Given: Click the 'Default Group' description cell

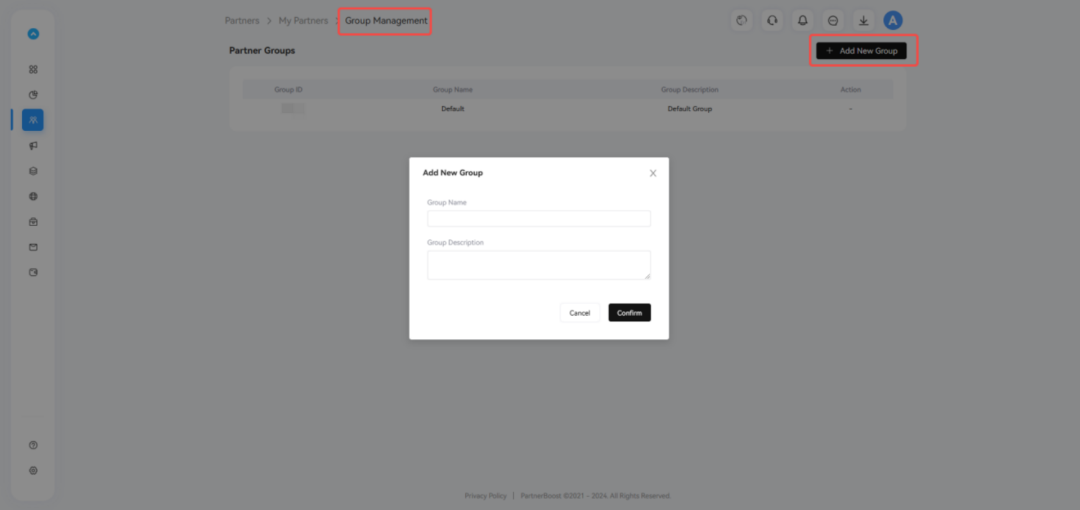Looking at the screenshot, I should coord(689,109).
